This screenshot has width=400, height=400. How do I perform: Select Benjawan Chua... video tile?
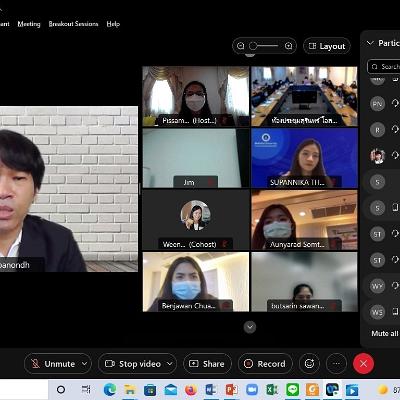tap(196, 282)
